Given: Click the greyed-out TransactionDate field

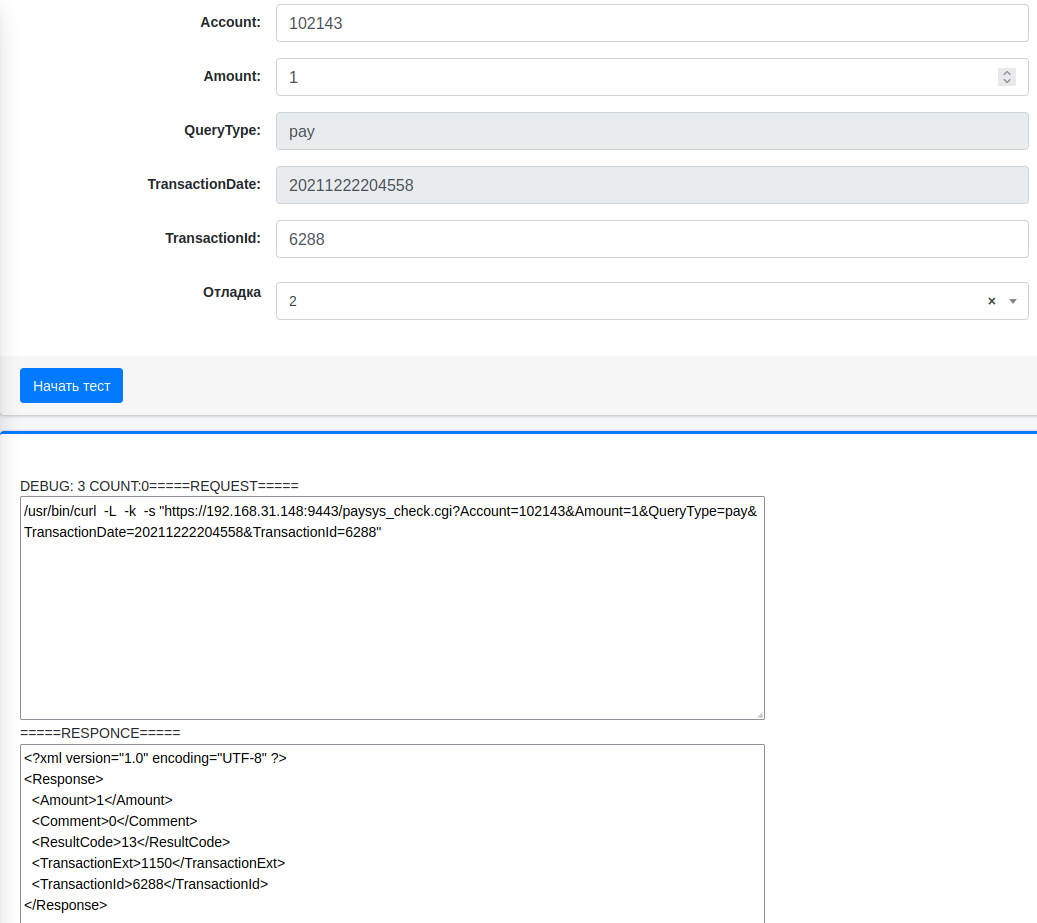Looking at the screenshot, I should pyautogui.click(x=652, y=185).
